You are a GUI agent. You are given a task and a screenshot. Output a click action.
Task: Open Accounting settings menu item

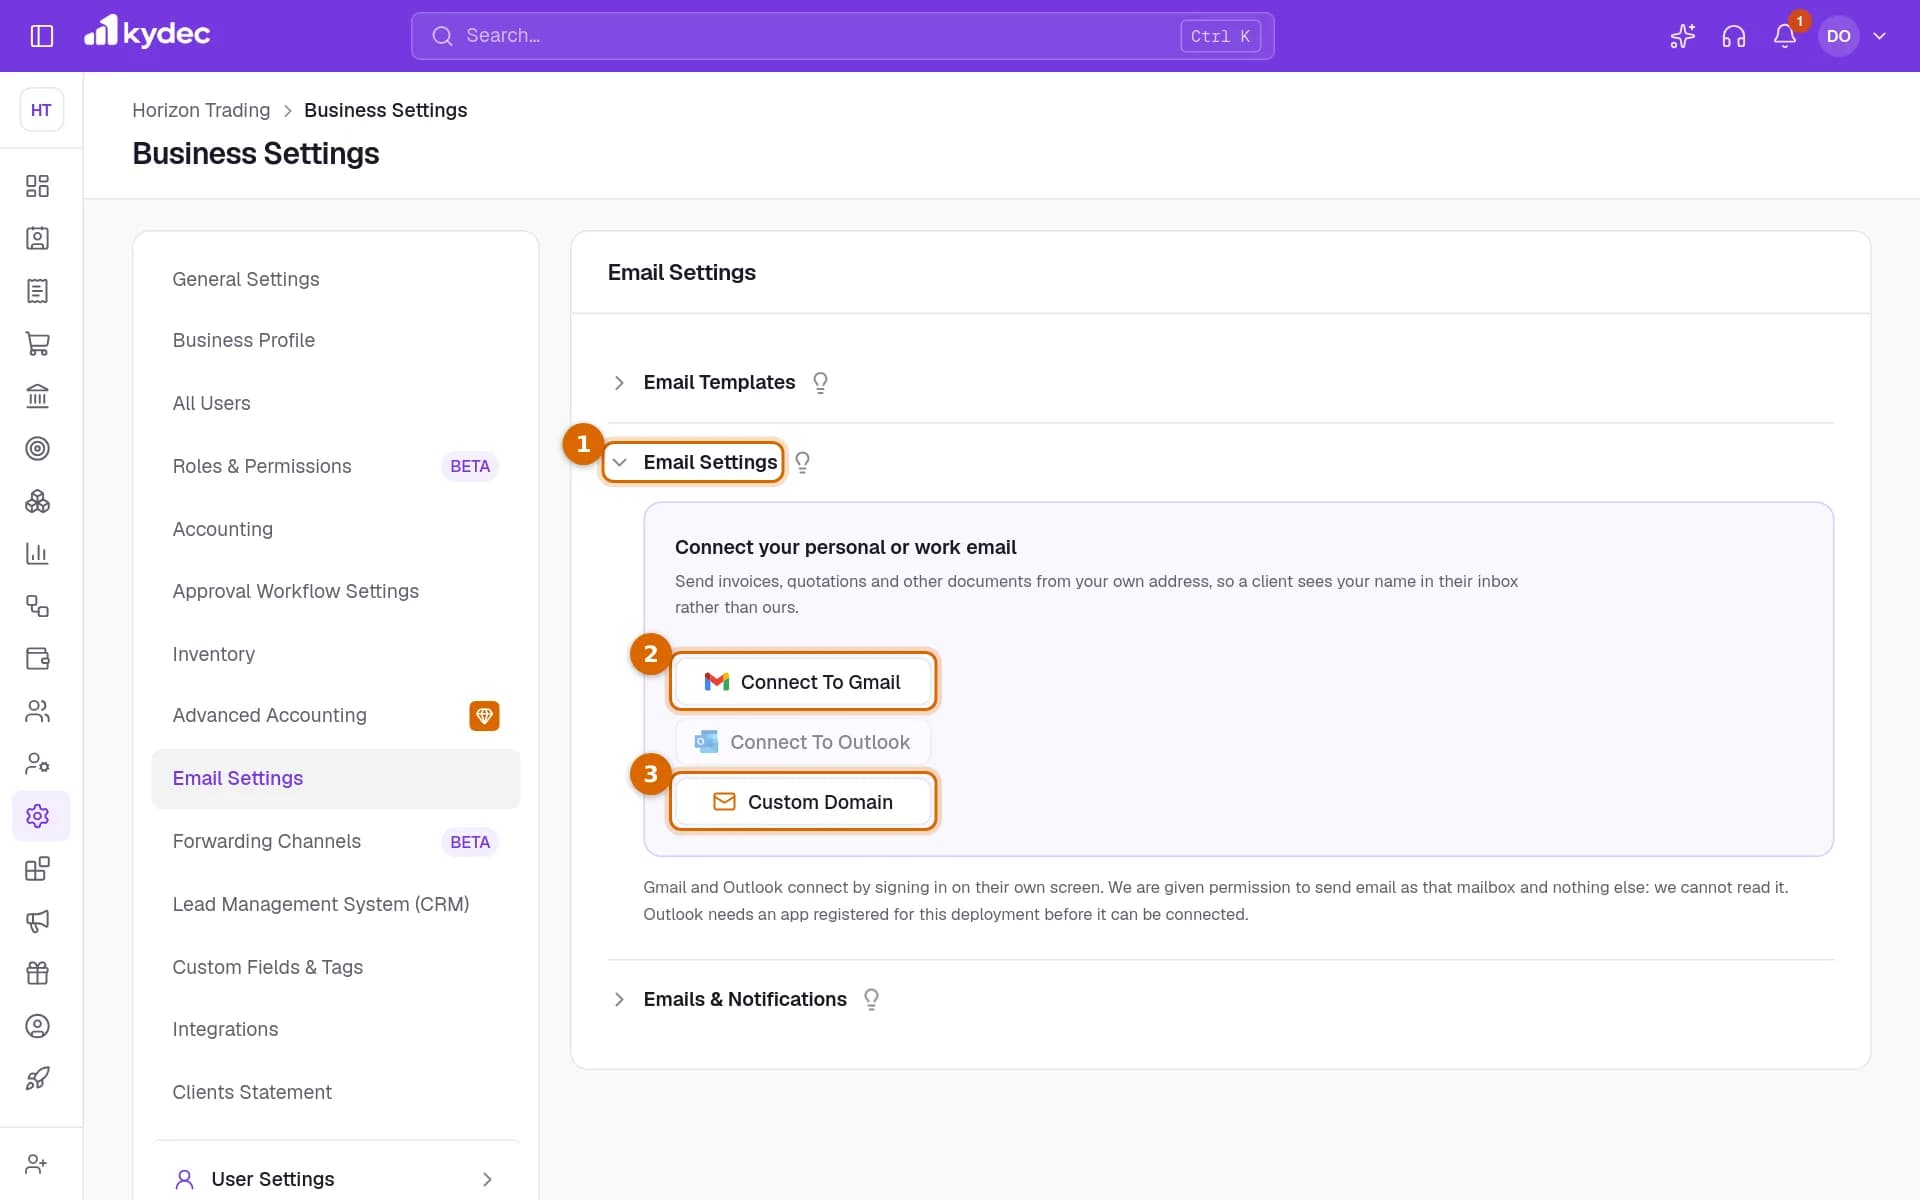(336, 529)
